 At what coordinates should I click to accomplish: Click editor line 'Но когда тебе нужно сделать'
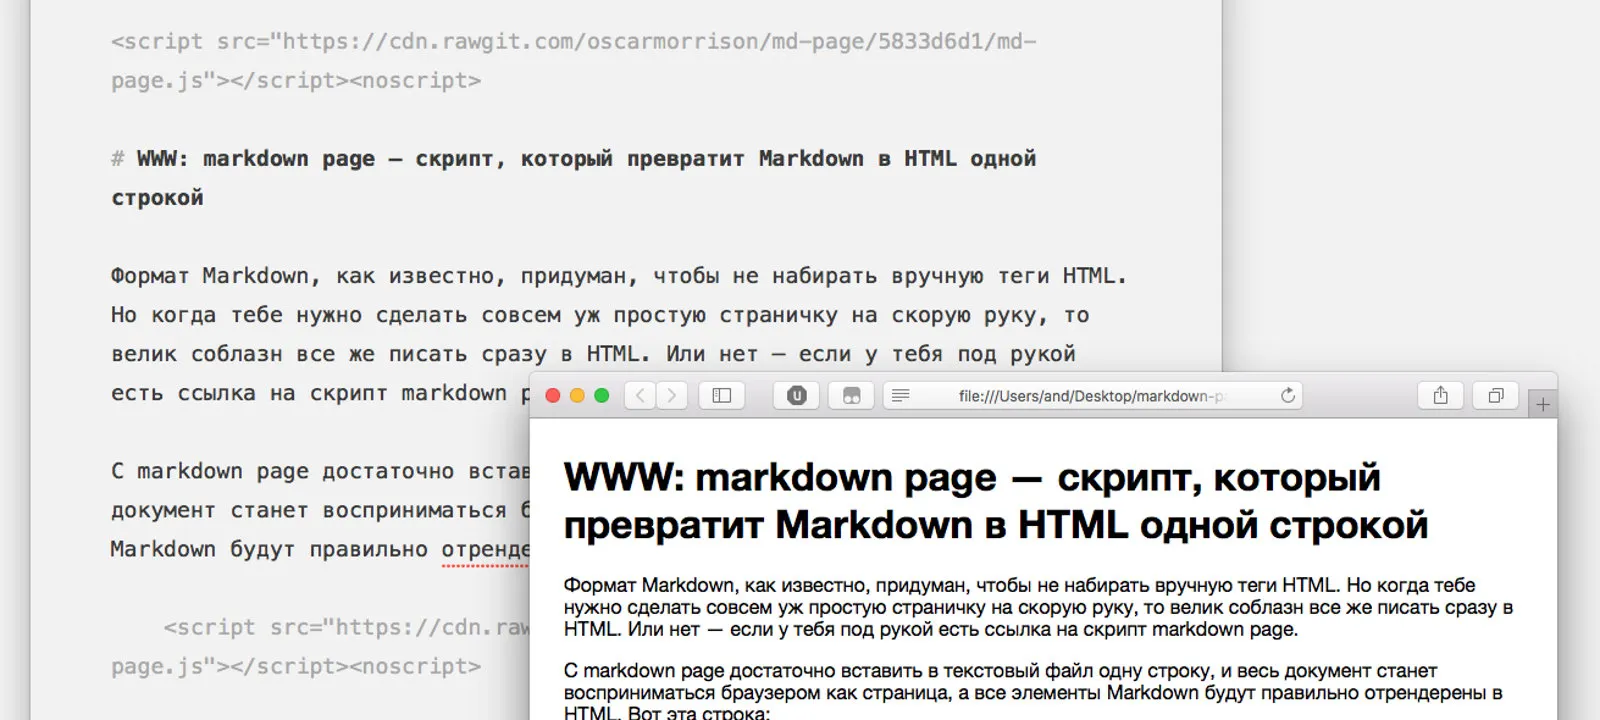click(x=600, y=314)
